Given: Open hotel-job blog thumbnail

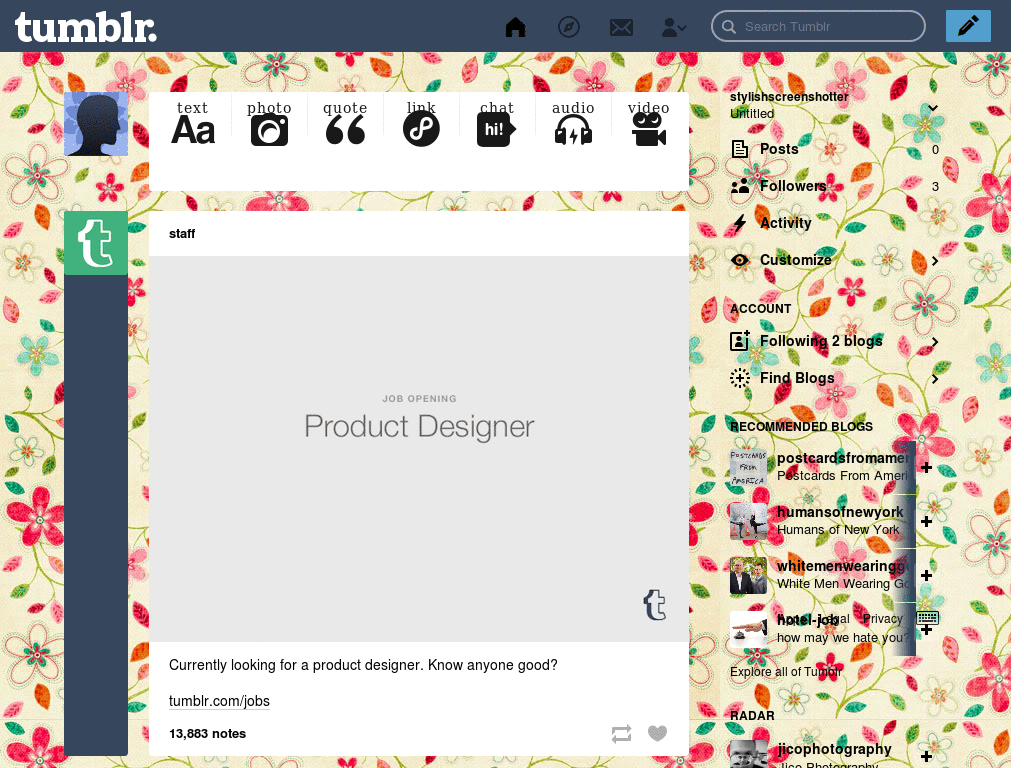Looking at the screenshot, I should (x=748, y=630).
